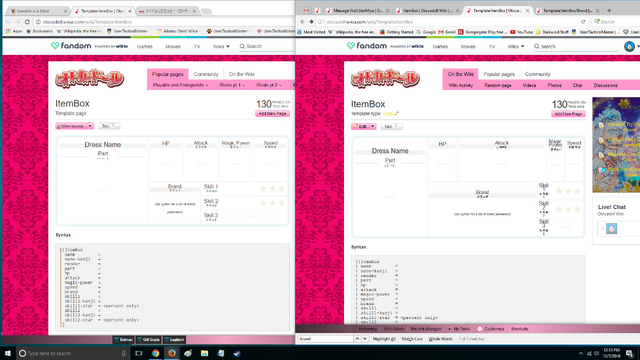Click Otocadoll wiki logo in left window
The image size is (640, 360).
click(90, 78)
